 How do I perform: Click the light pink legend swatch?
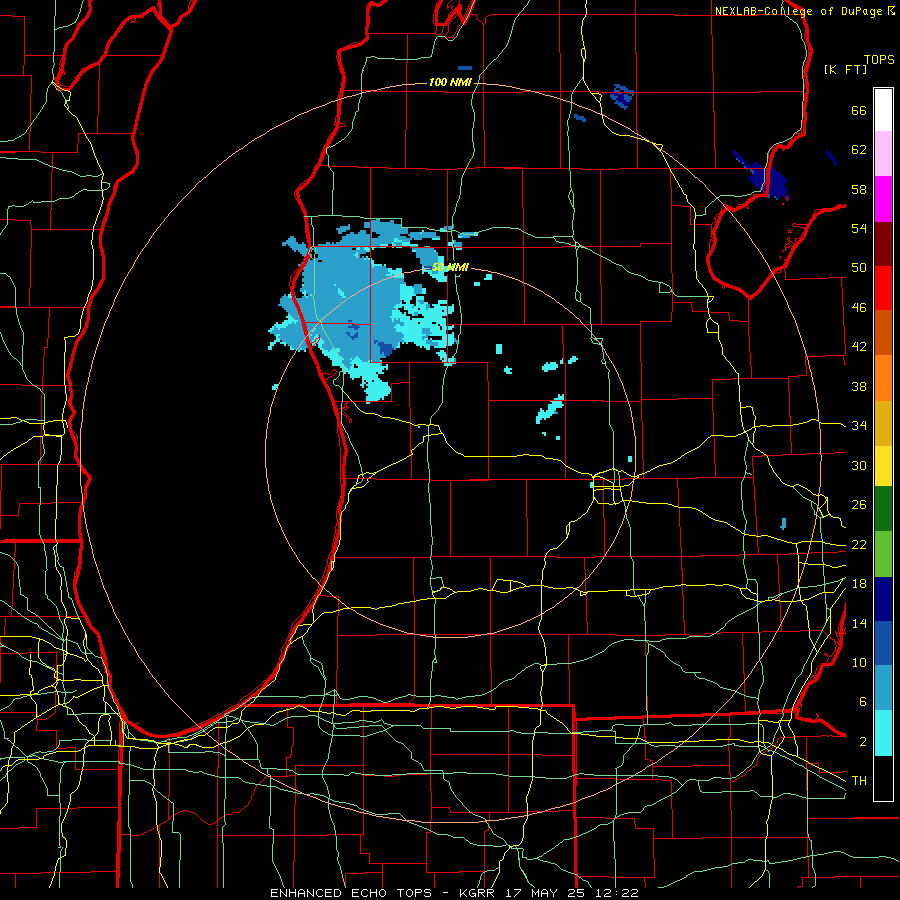(883, 154)
